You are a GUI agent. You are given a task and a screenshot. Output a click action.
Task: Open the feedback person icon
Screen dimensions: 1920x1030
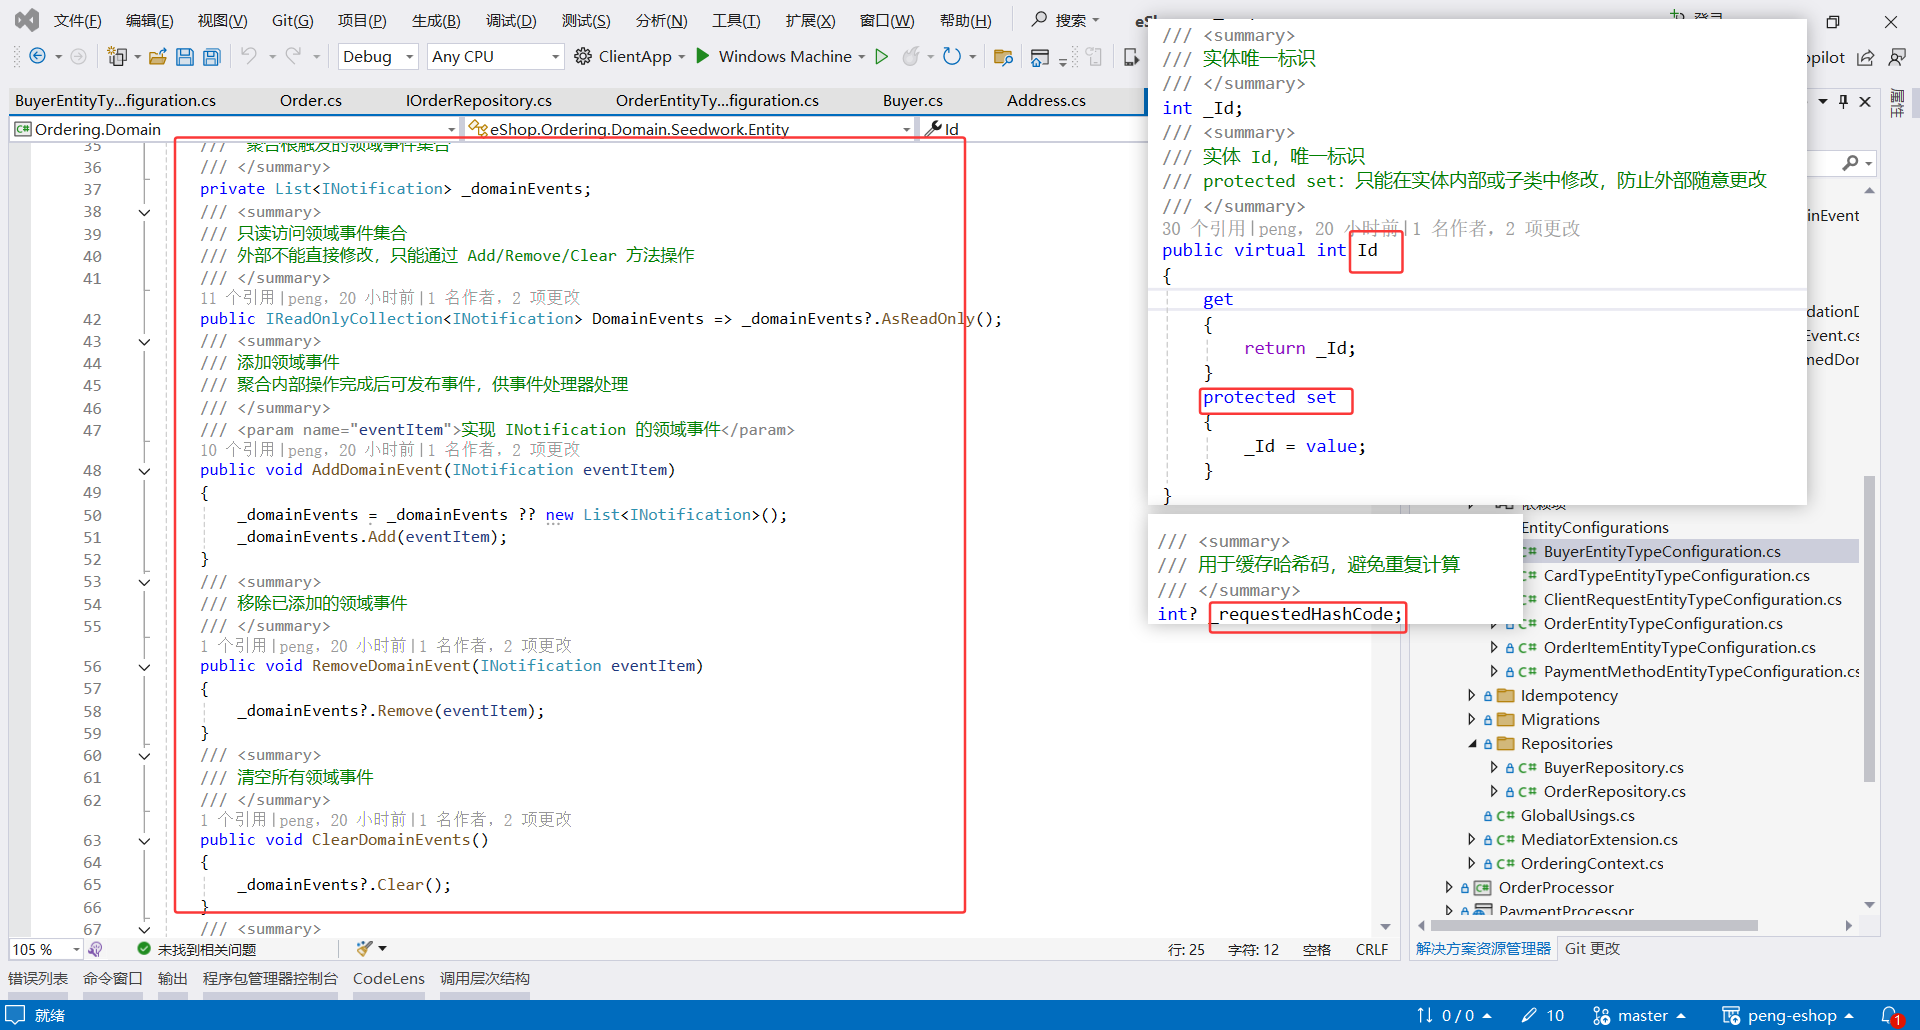pos(1897,57)
